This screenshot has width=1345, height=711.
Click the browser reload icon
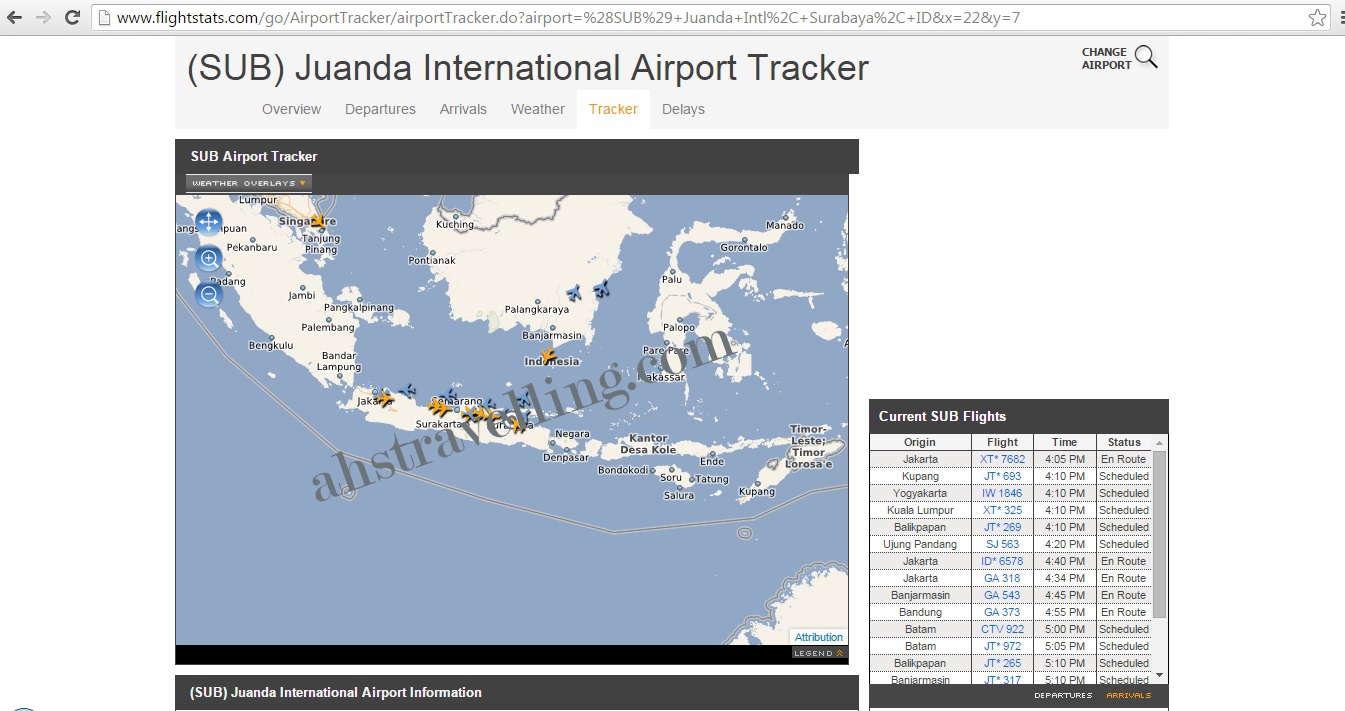[x=72, y=17]
